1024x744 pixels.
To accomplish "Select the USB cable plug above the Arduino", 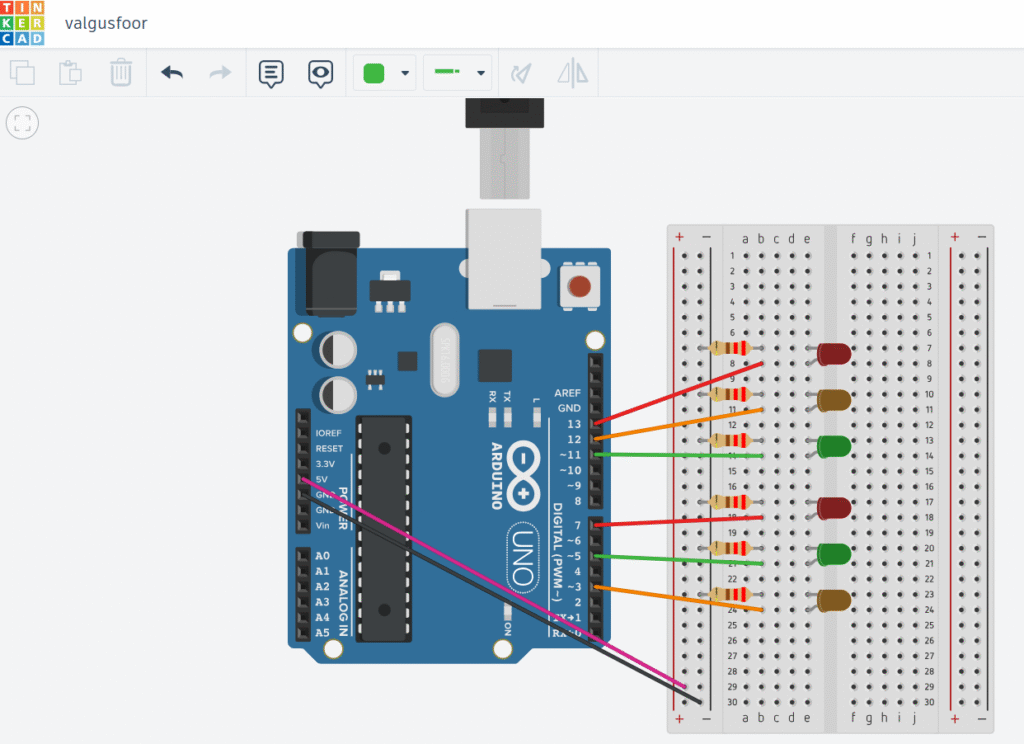I will (x=504, y=148).
